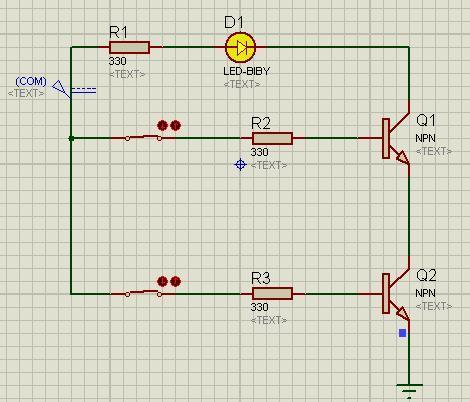Click the NPN value beside Q1
Screen dimensions: 470x402
(x=425, y=138)
